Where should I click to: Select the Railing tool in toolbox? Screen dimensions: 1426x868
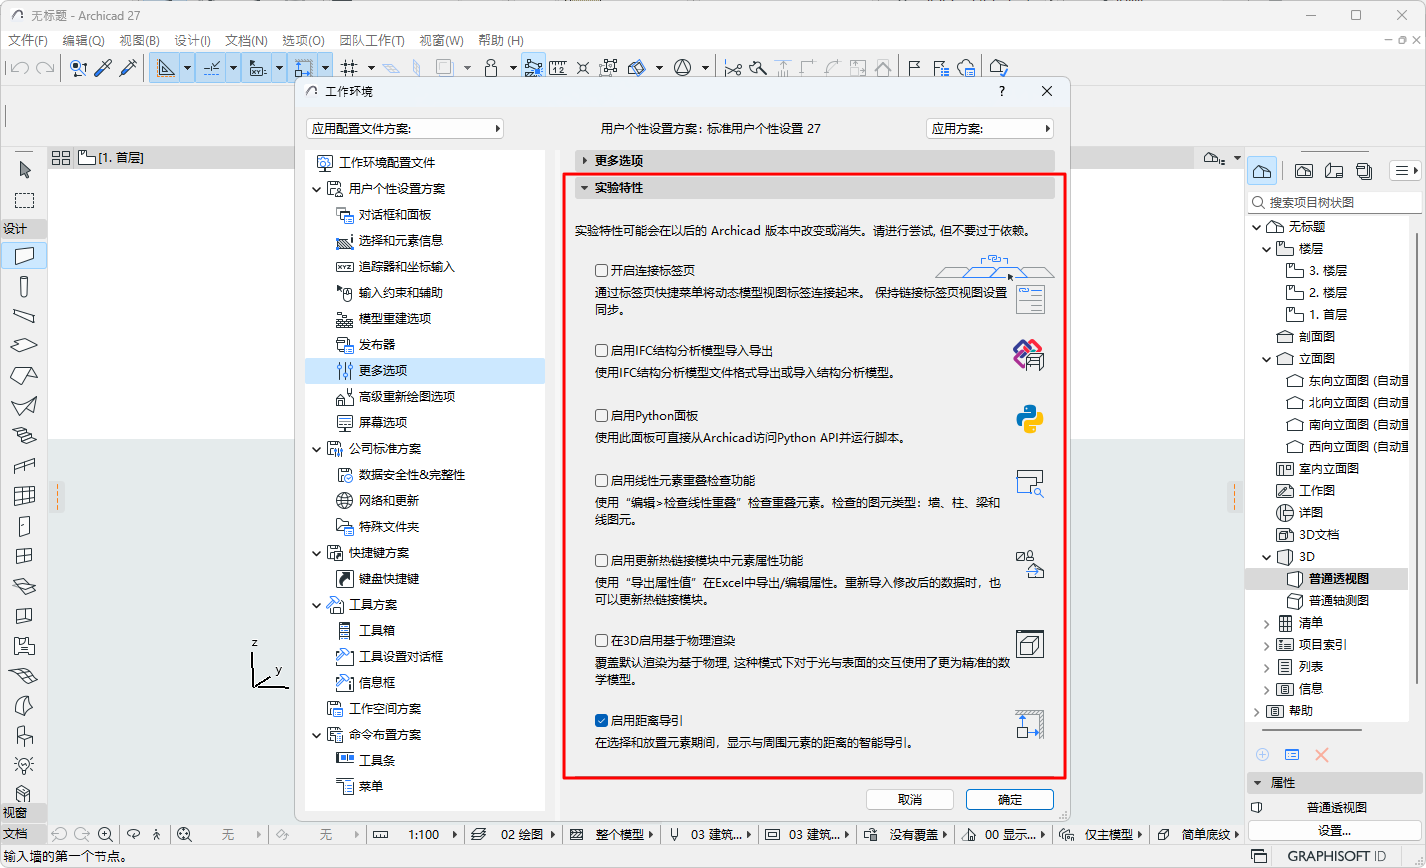click(25, 466)
